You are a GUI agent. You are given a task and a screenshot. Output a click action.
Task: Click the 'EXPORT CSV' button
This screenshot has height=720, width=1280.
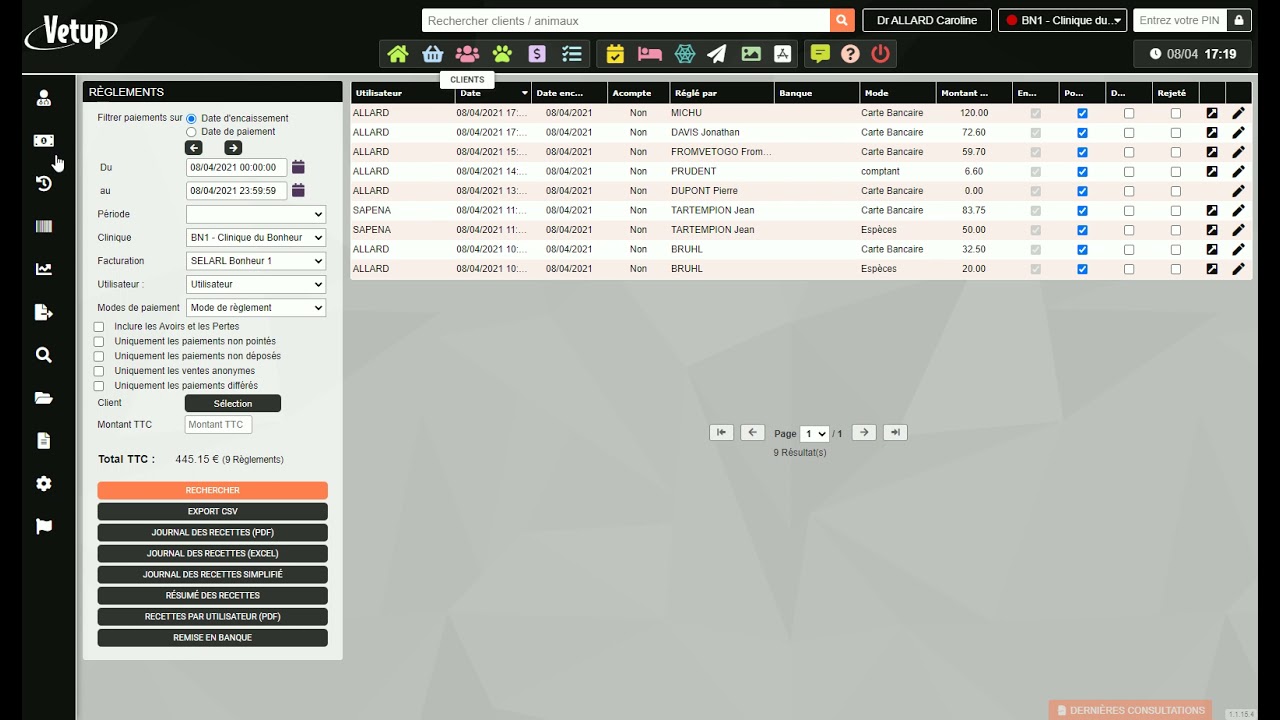point(212,512)
